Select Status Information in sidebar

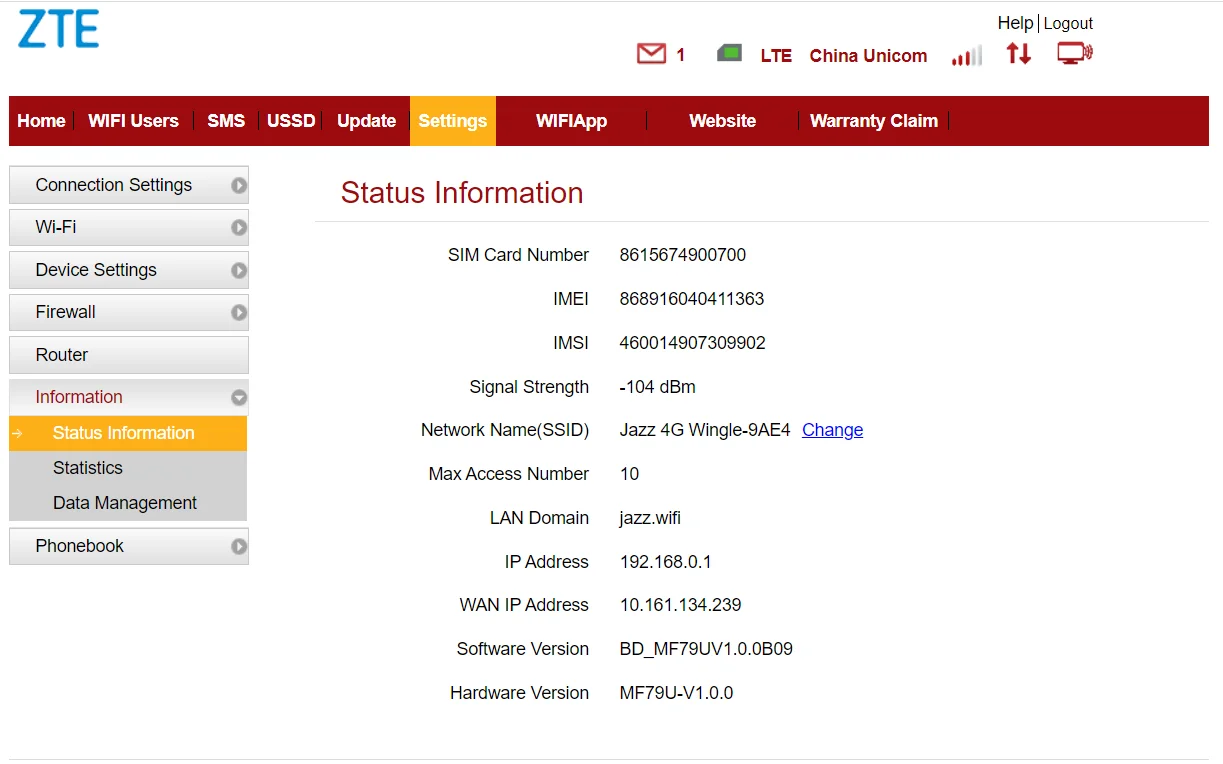coord(128,433)
